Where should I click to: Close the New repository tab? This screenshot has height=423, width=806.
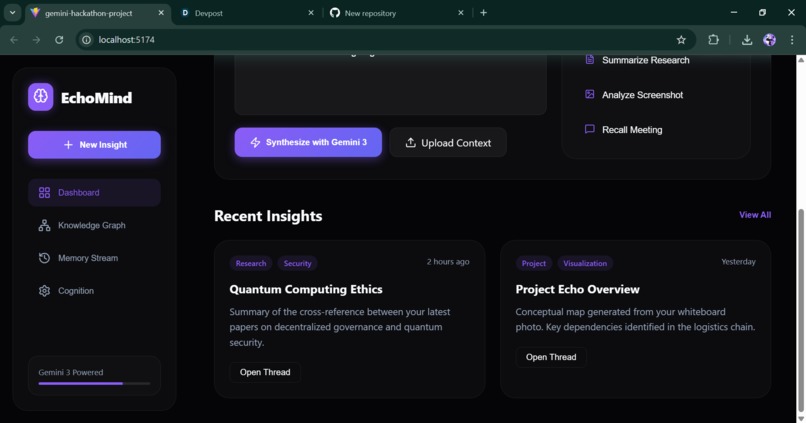(461, 13)
